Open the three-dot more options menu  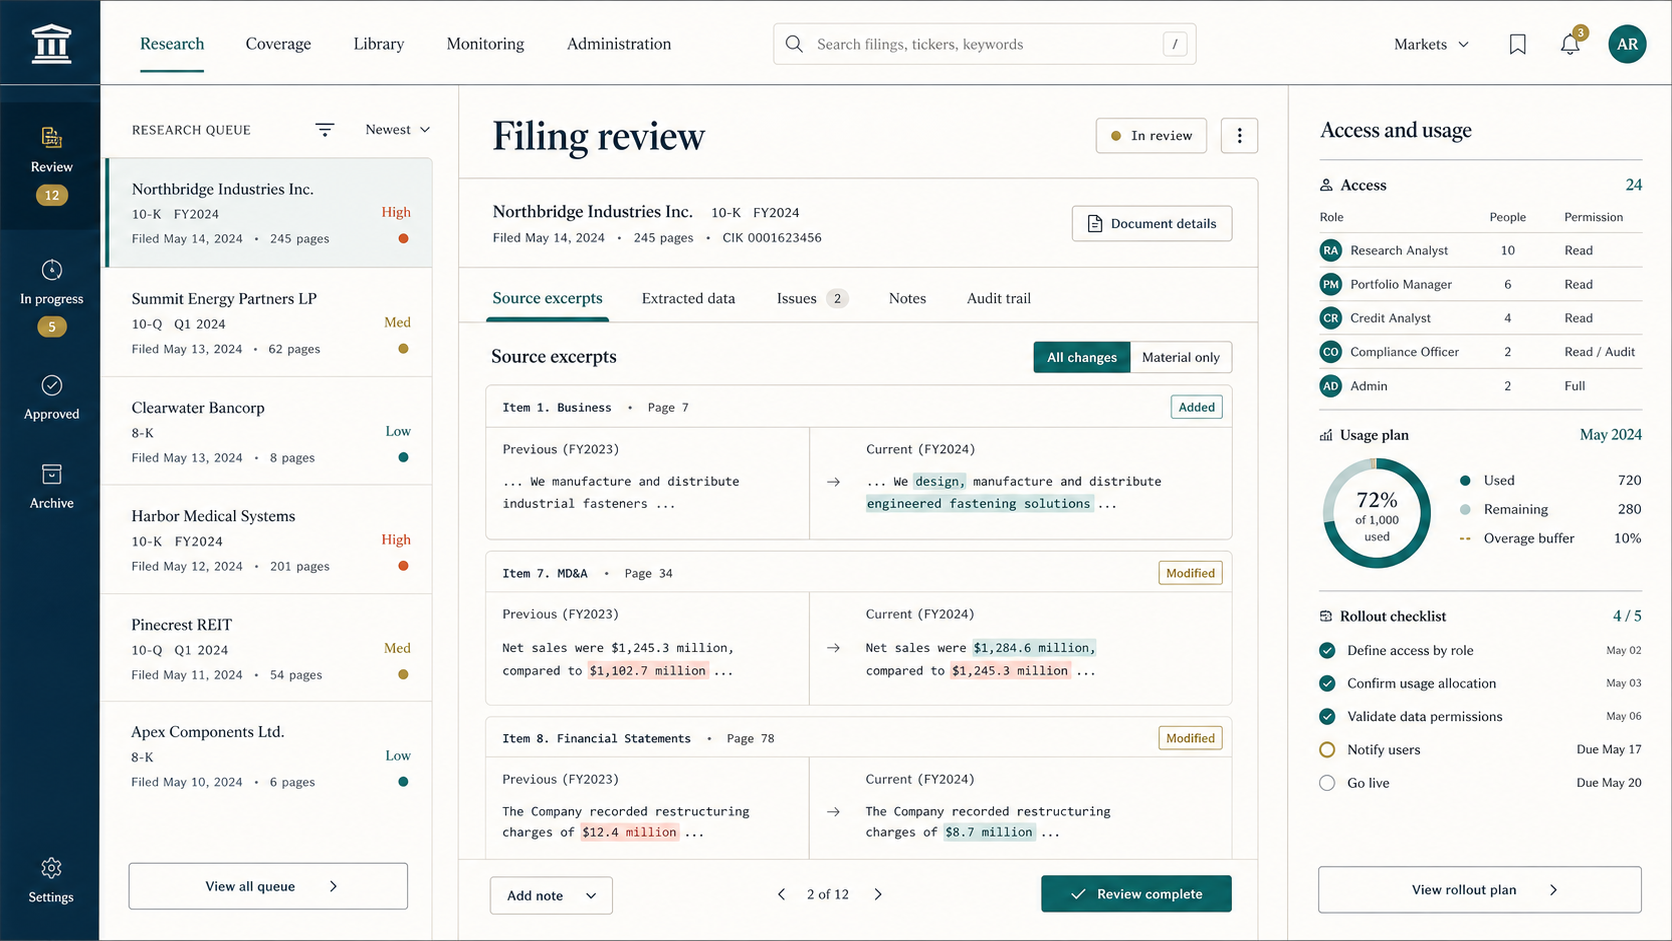[x=1239, y=136]
